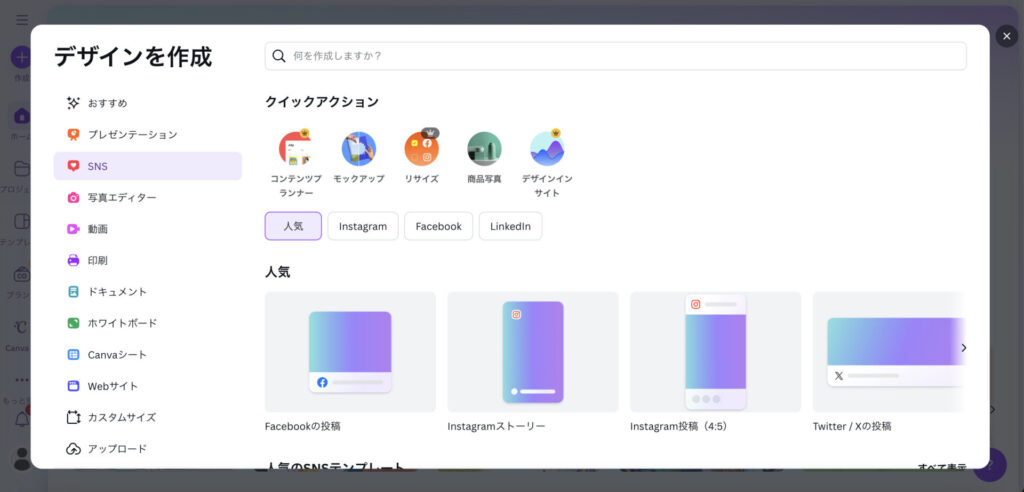Choose カスタムサイズ option
The width and height of the screenshot is (1024, 492).
[122, 417]
